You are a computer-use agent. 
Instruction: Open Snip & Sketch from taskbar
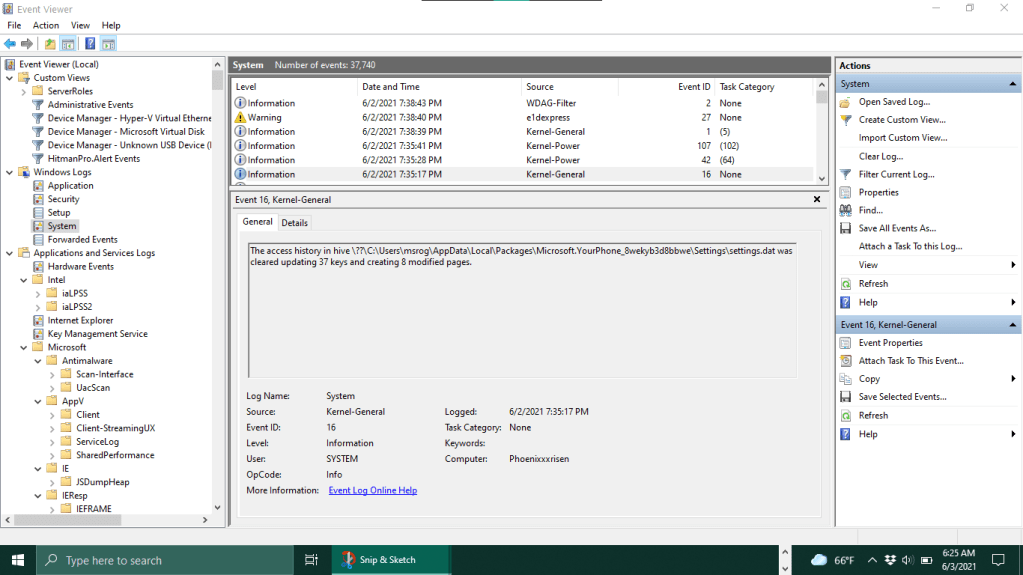pos(377,560)
